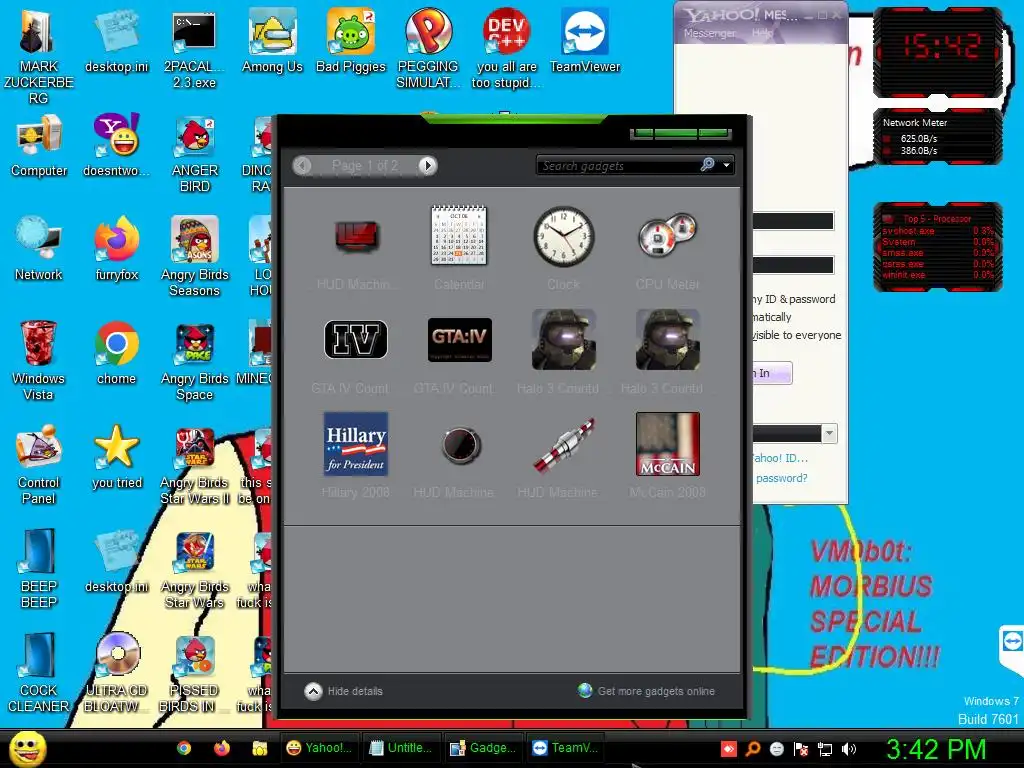Open the Windows Vista recycle bin icon
This screenshot has height=768, width=1024.
pyautogui.click(x=39, y=361)
